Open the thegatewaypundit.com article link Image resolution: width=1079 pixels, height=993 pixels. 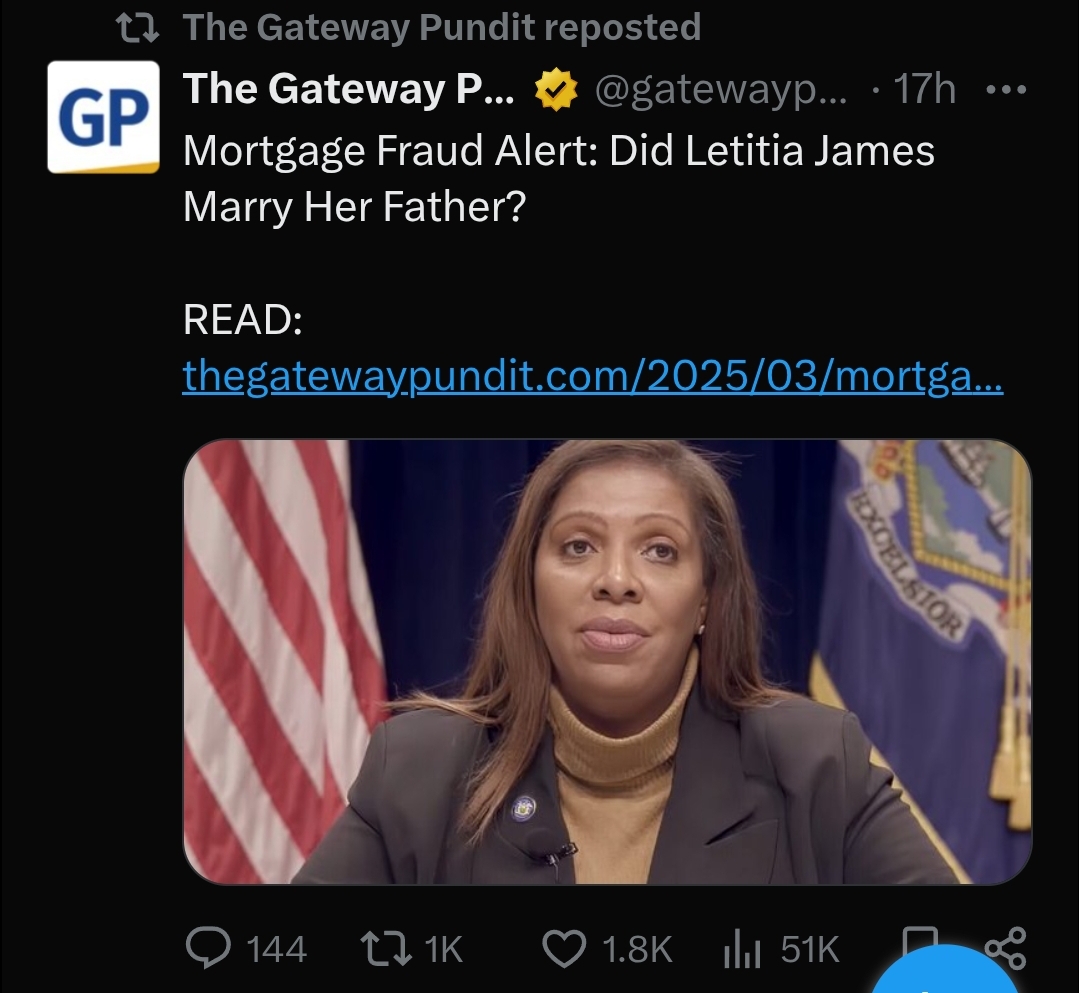click(592, 377)
